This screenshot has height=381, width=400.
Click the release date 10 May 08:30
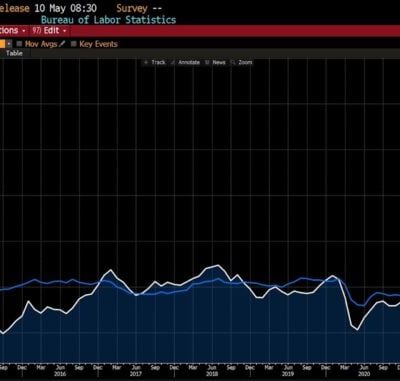[x=66, y=8]
